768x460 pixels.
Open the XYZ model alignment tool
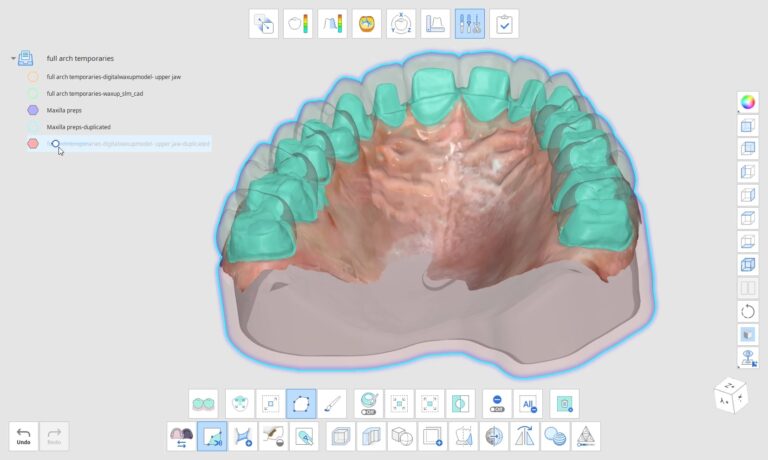tap(401, 24)
